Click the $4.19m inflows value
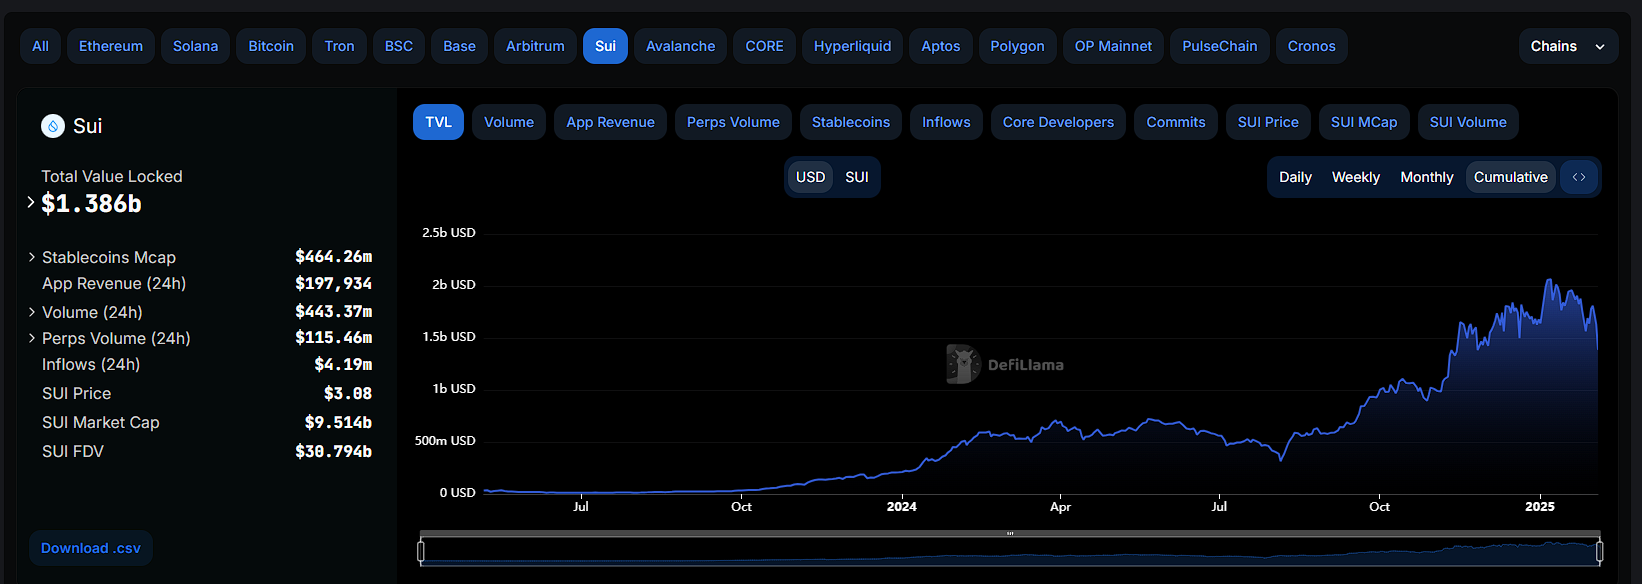This screenshot has height=584, width=1642. 343,365
